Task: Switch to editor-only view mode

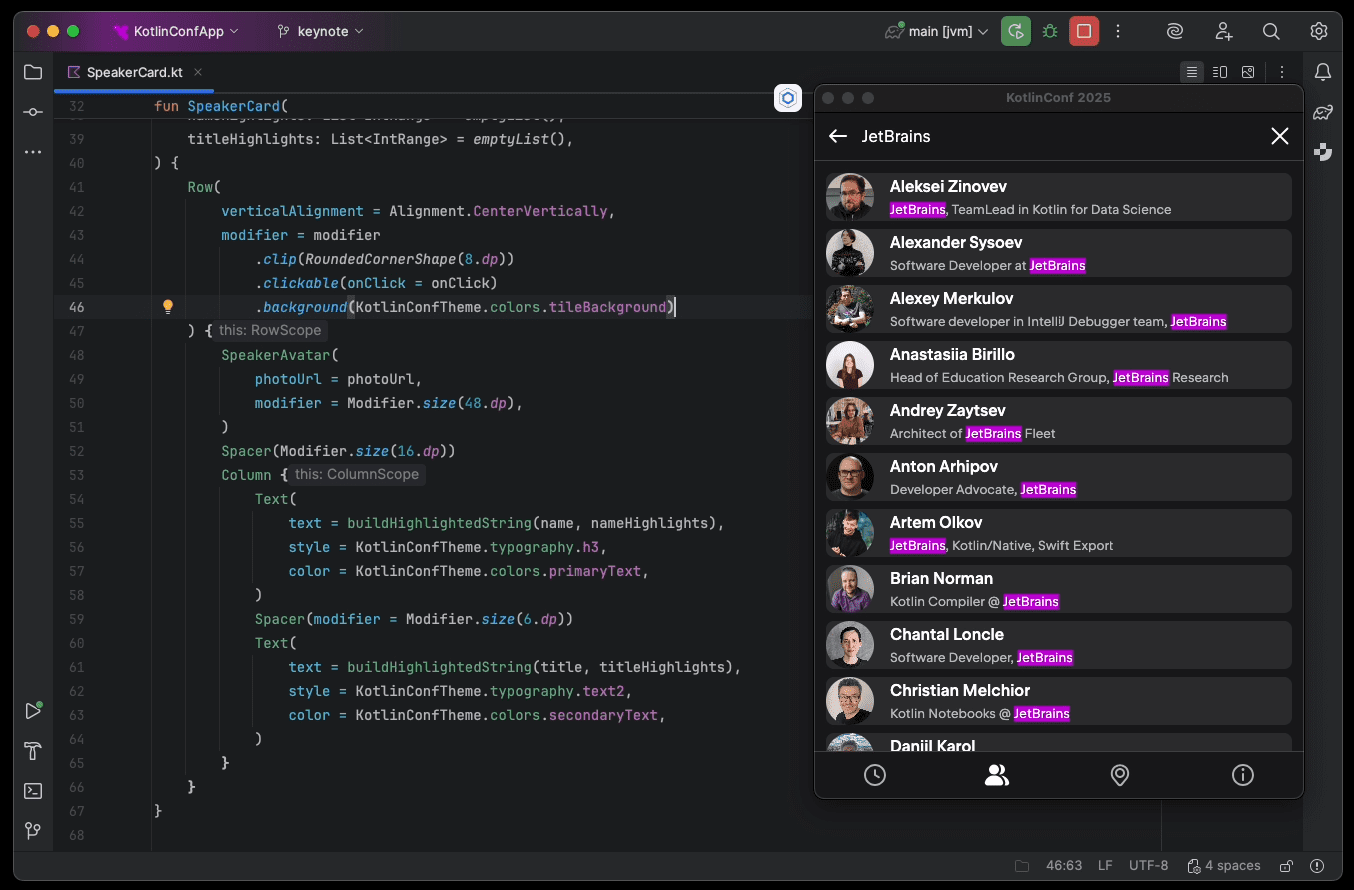Action: [x=1191, y=72]
